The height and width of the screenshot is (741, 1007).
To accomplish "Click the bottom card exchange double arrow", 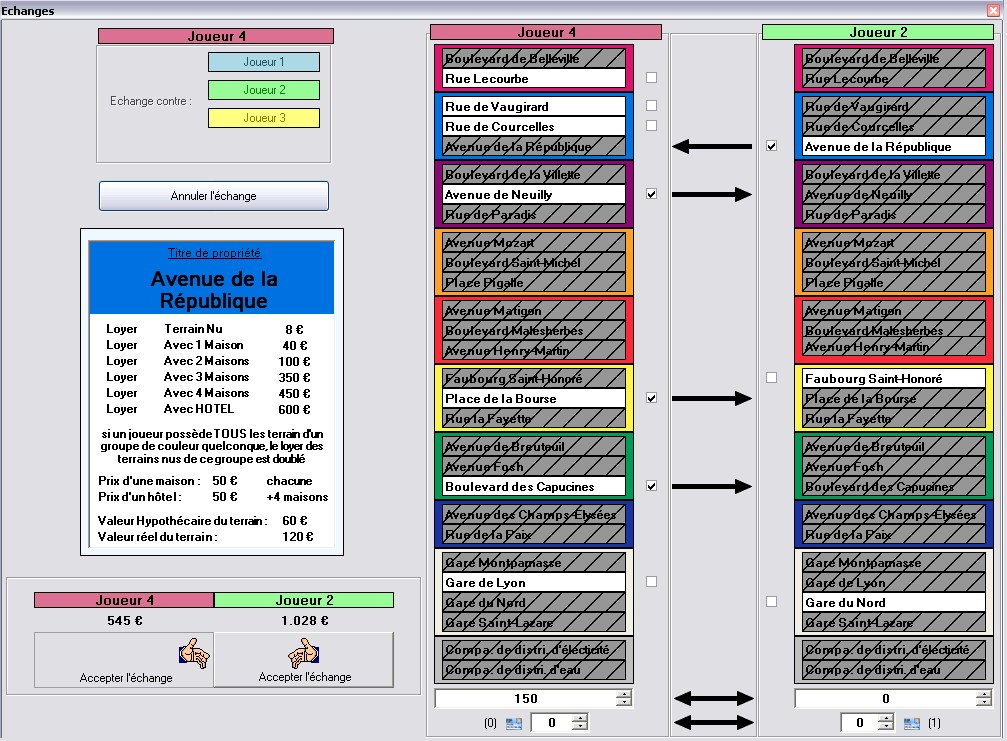I will pos(713,722).
